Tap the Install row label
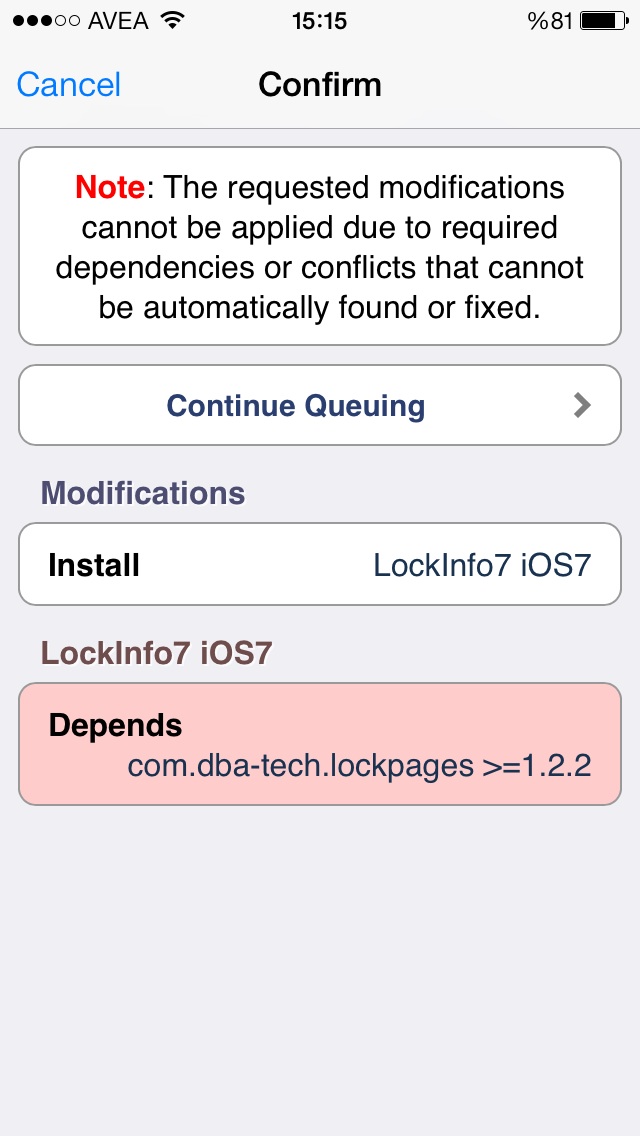Screen dimensions: 640x1136 pos(93,564)
